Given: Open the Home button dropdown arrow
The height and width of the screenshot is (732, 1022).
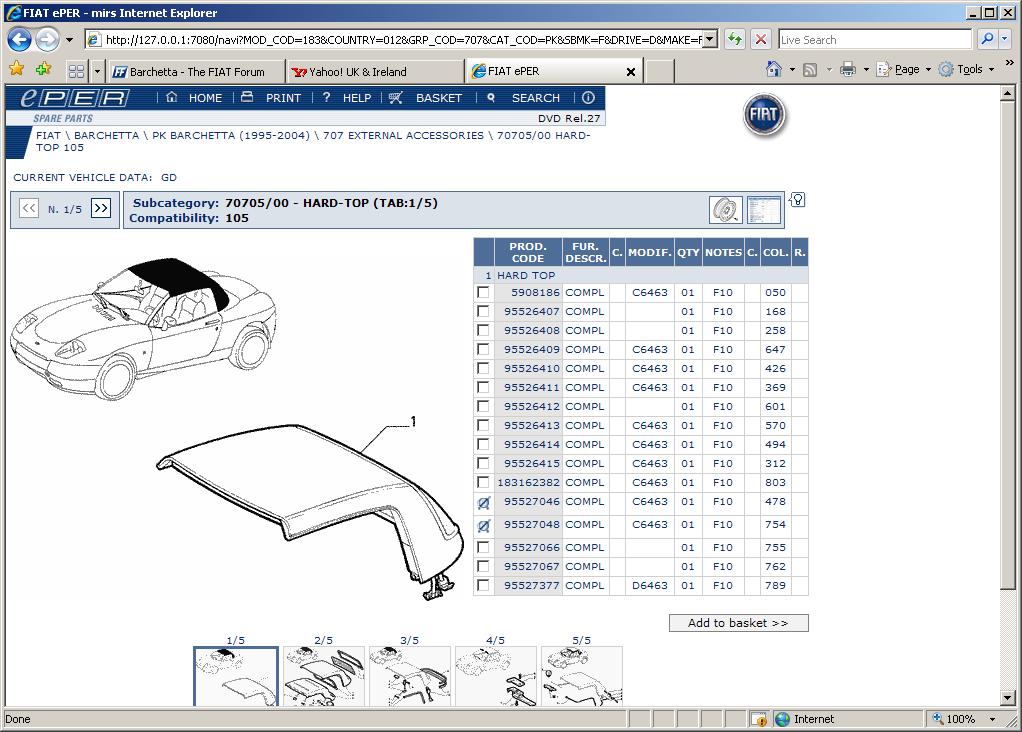Looking at the screenshot, I should click(x=792, y=69).
